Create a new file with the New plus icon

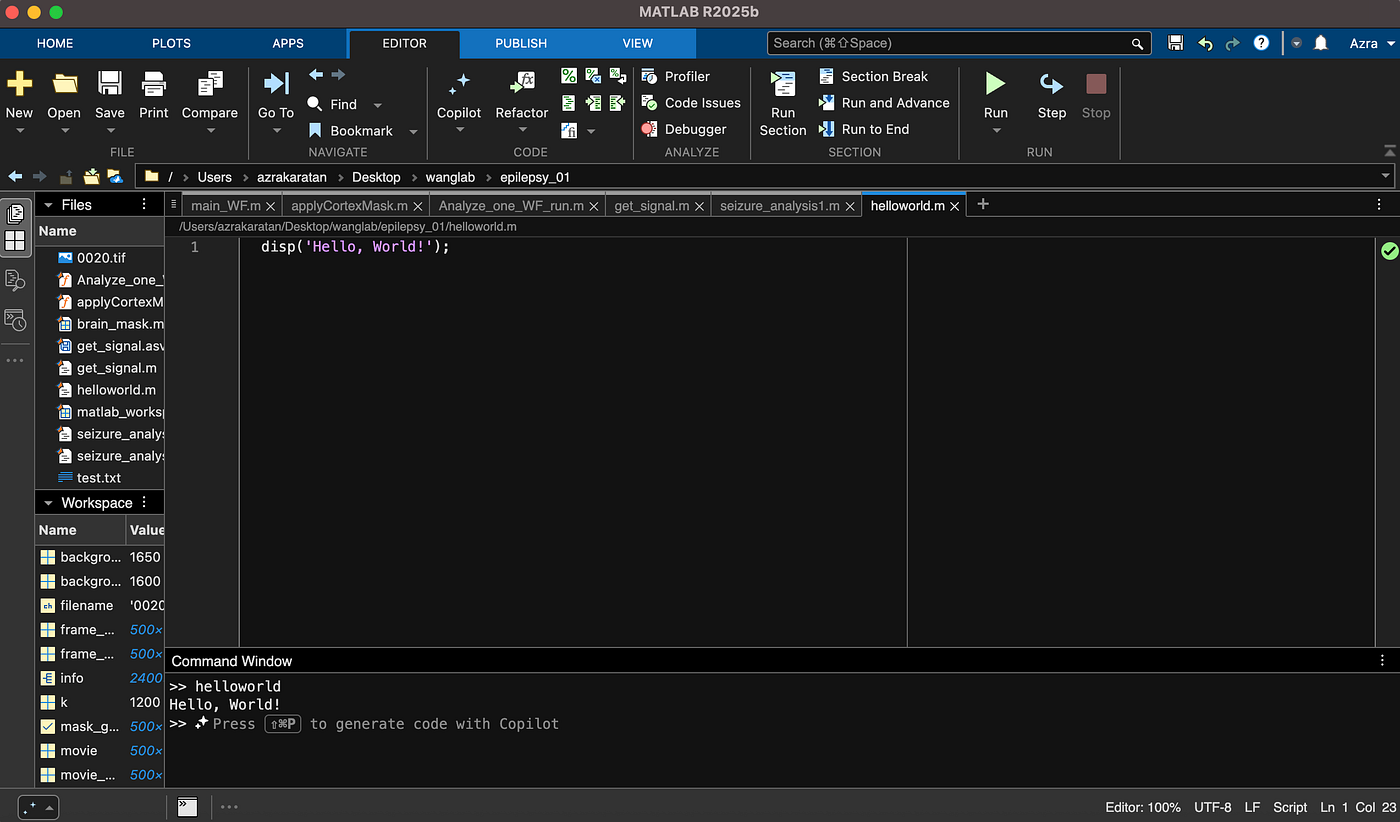tap(19, 84)
